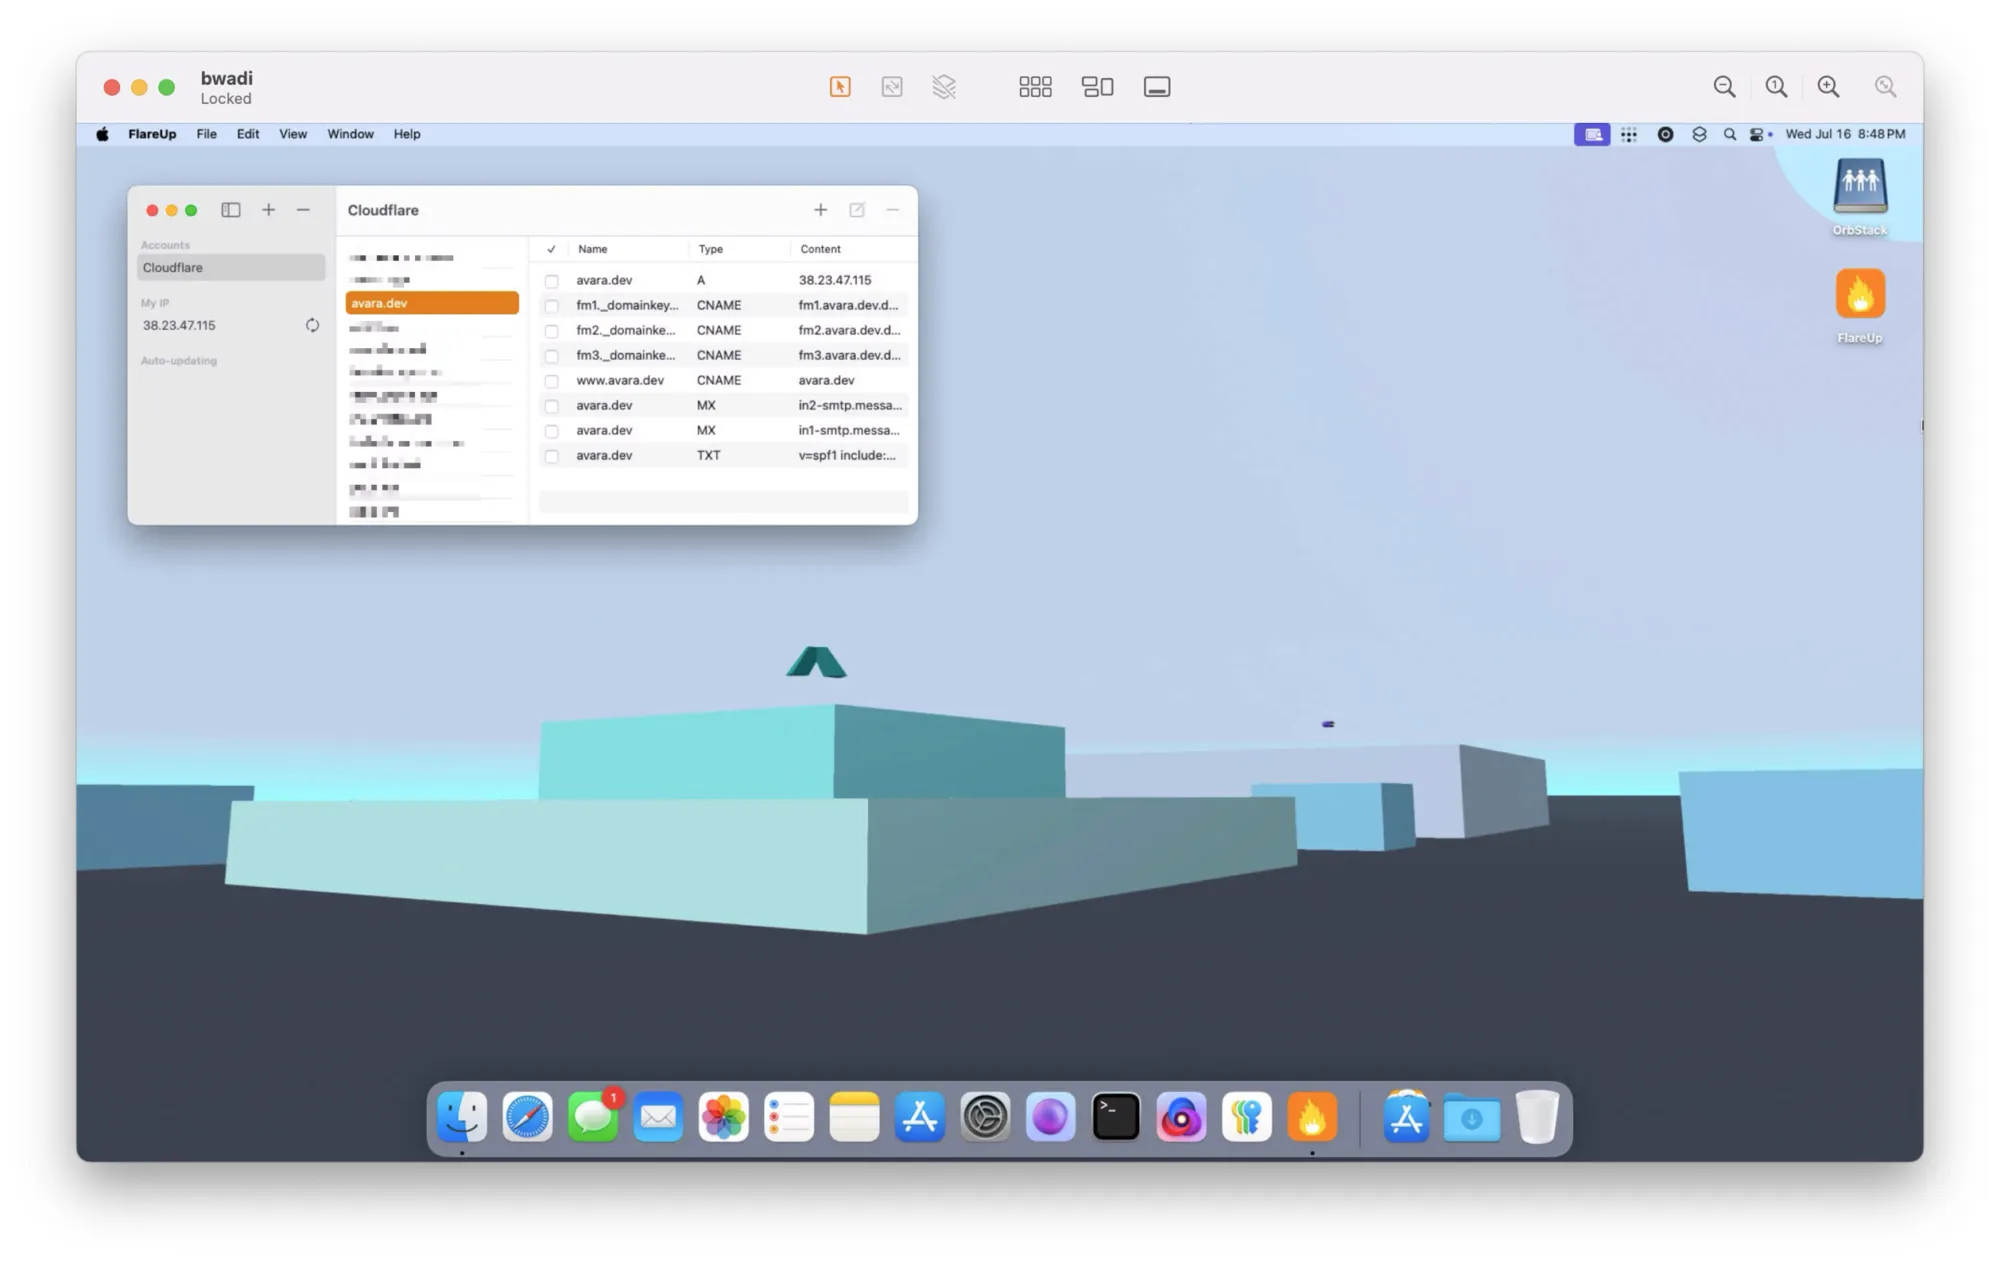
Task: Open the Apple menu
Action: 102,134
